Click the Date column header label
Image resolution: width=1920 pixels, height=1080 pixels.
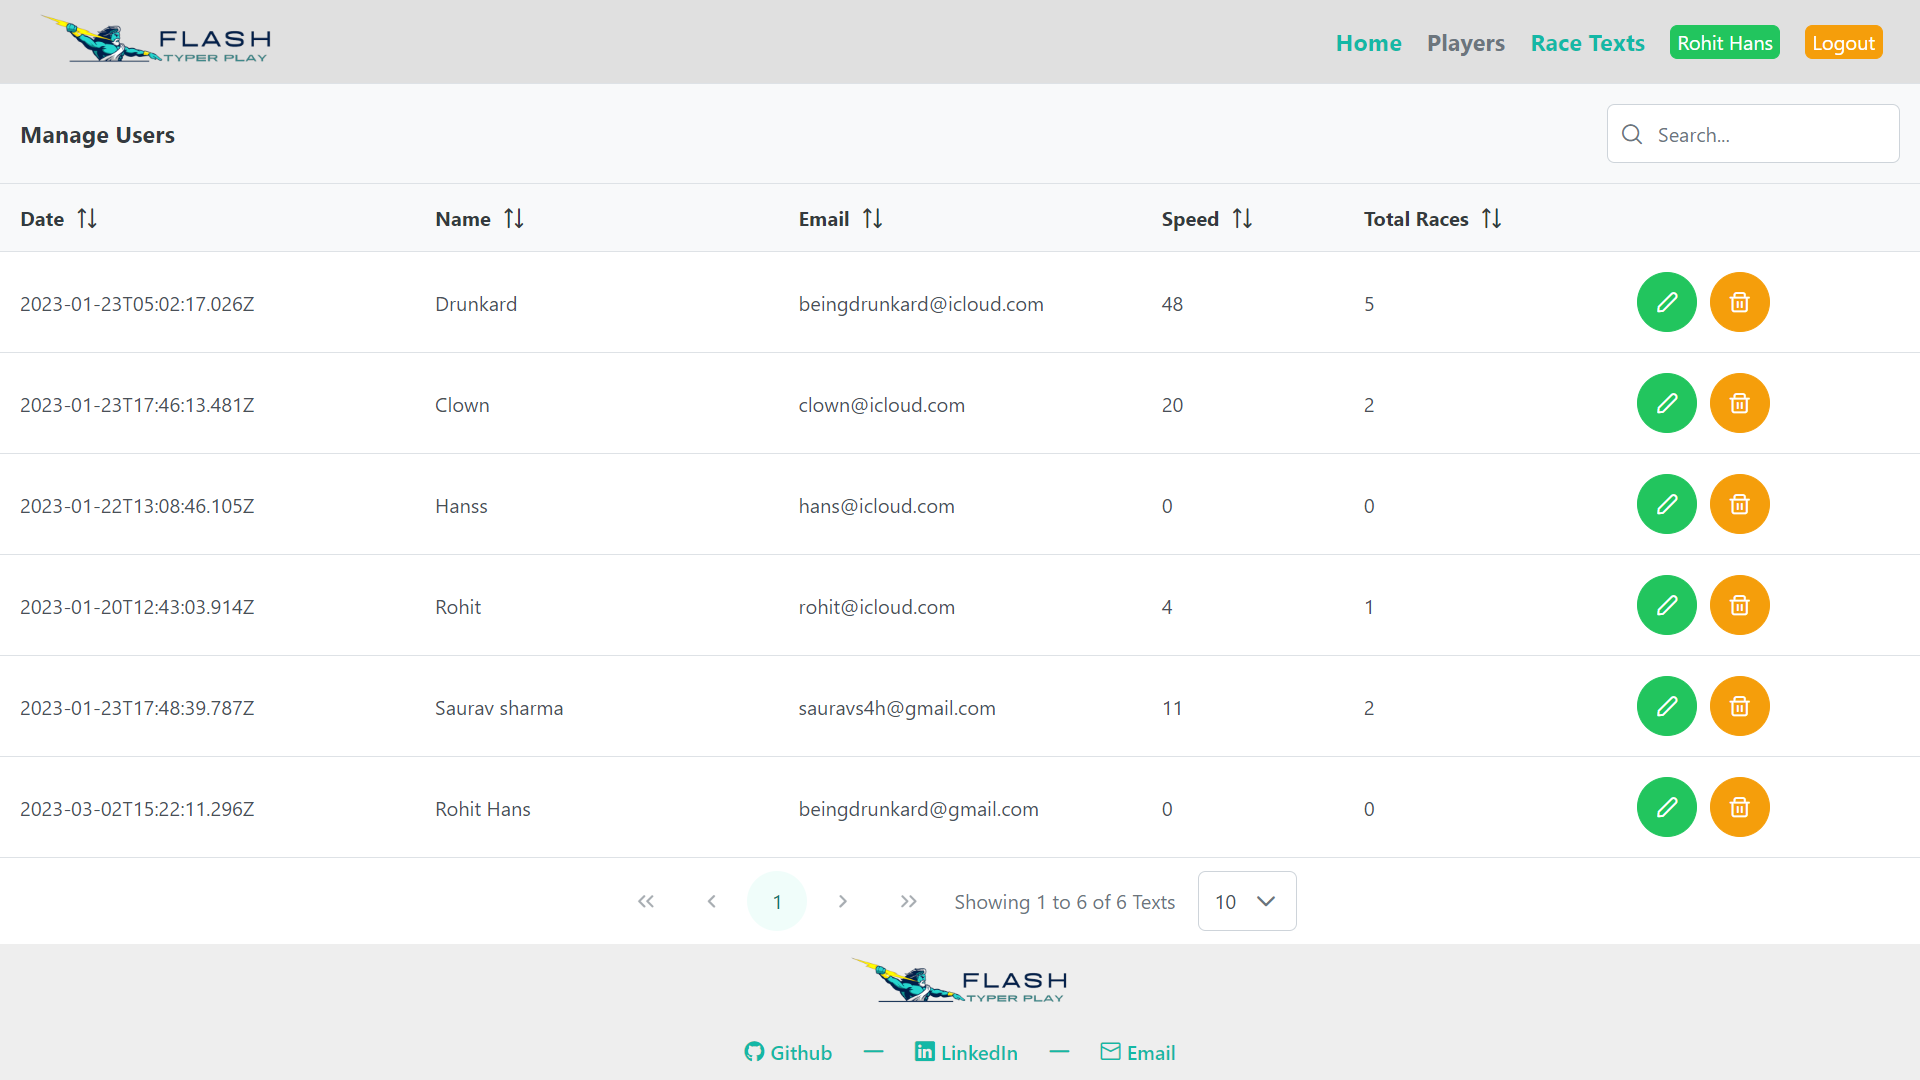pos(42,219)
